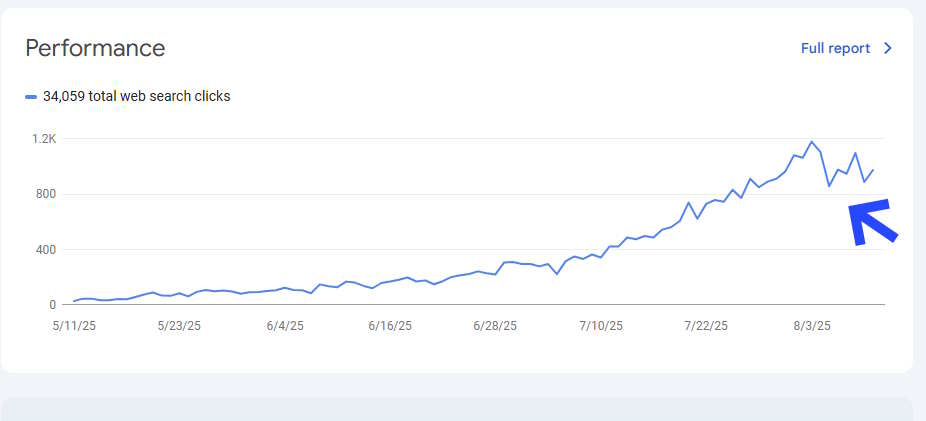Click the blue legend marker for web clicks
This screenshot has height=421, width=926.
tap(31, 97)
